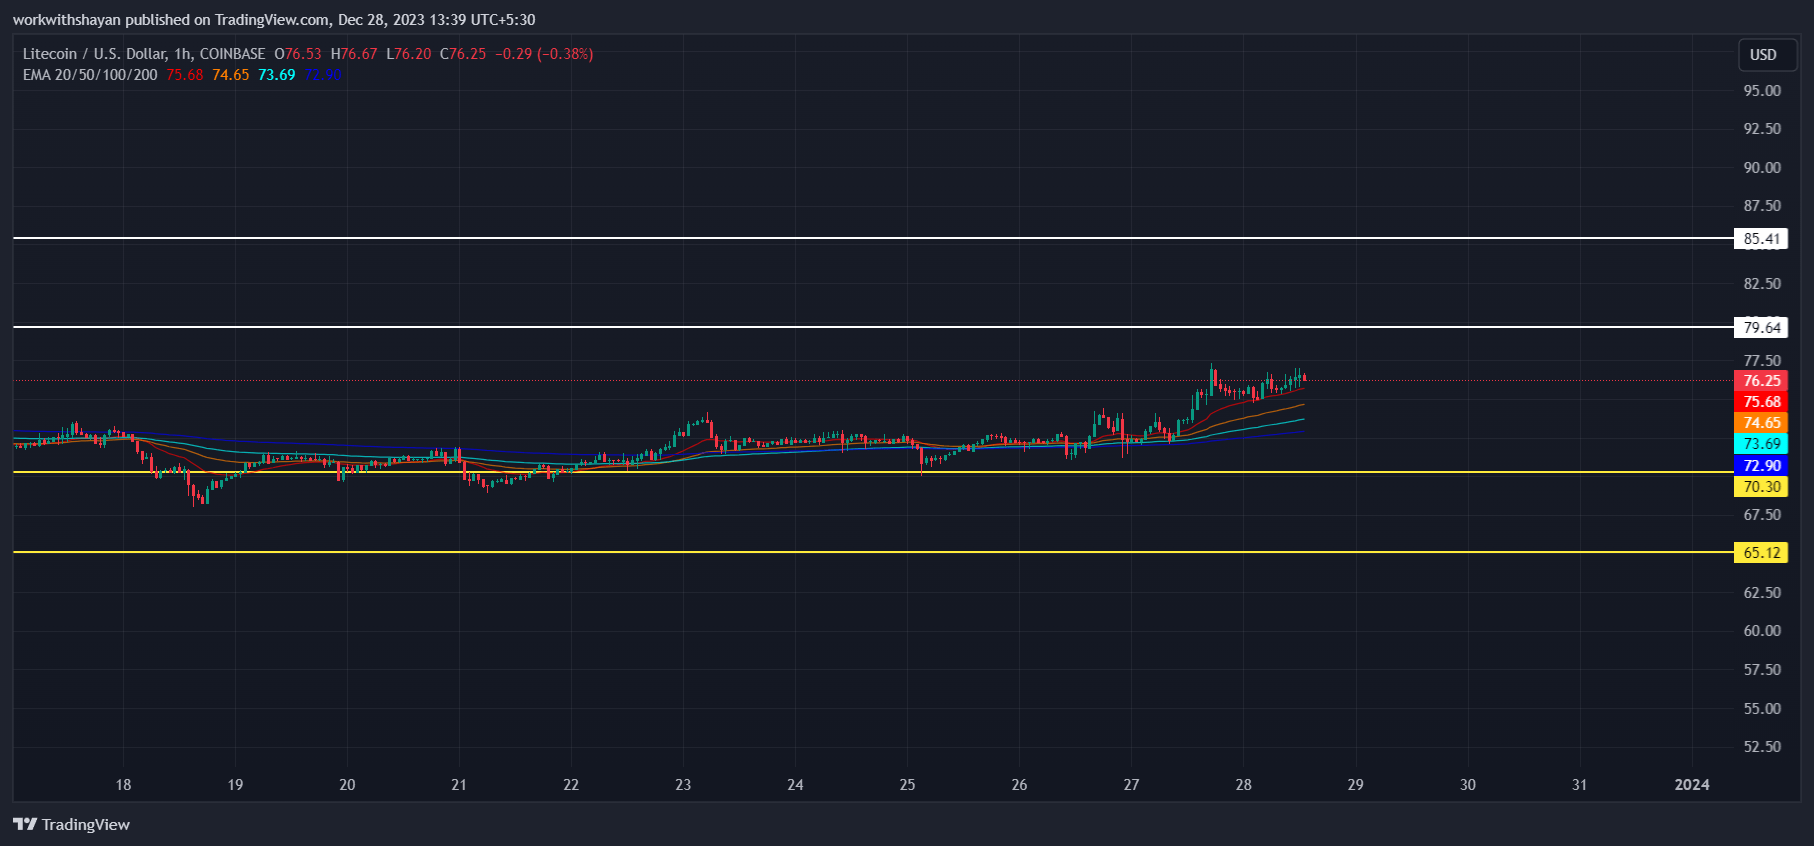Click the cyan 73.69 EMA tag on axis

point(1761,444)
